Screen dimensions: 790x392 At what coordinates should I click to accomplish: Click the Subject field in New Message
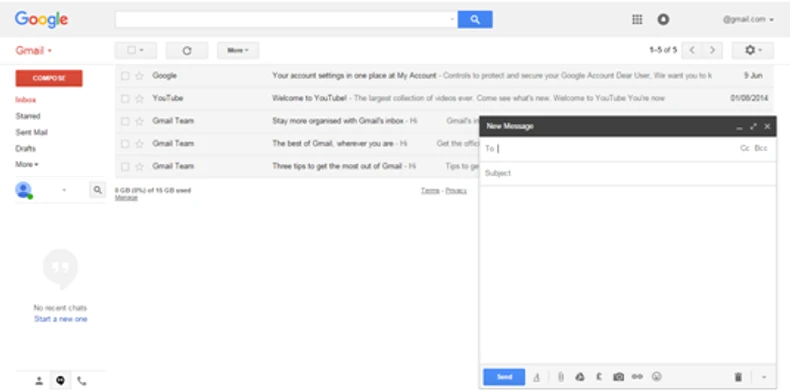[627, 173]
